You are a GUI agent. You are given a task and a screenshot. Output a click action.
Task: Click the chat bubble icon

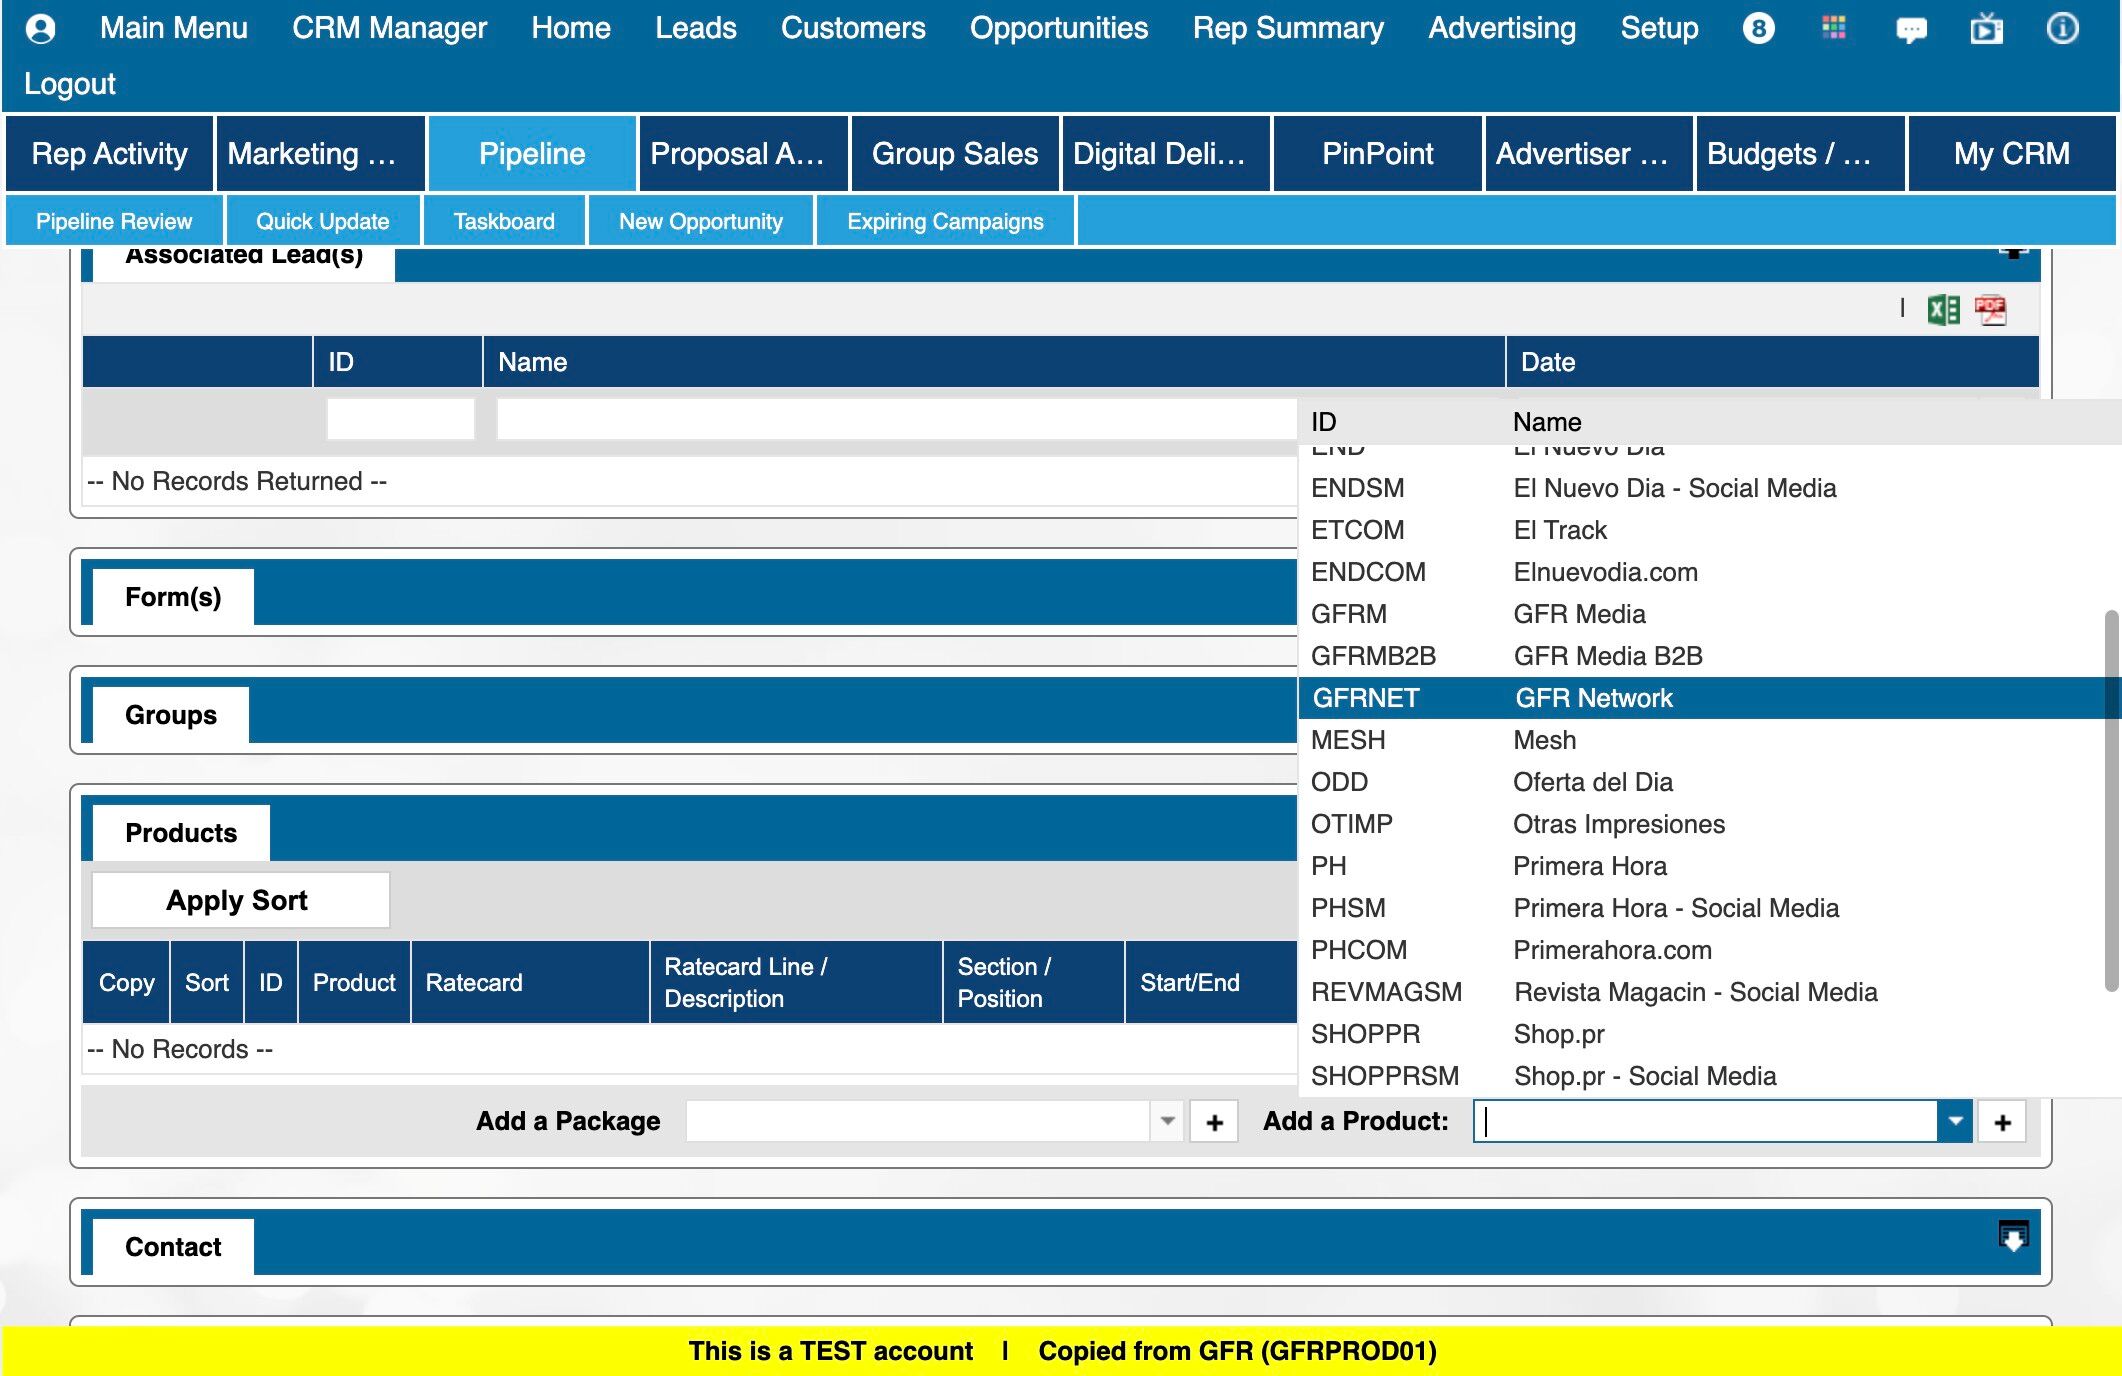(1910, 30)
